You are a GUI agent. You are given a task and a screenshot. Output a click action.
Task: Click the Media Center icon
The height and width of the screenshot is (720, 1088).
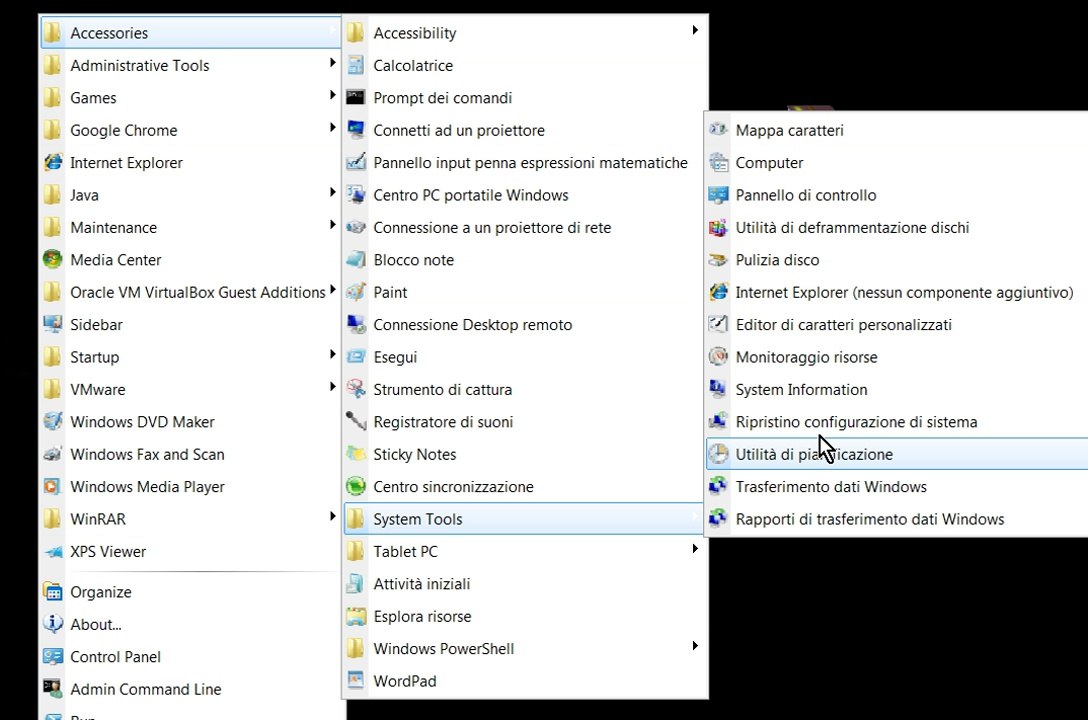tap(53, 259)
